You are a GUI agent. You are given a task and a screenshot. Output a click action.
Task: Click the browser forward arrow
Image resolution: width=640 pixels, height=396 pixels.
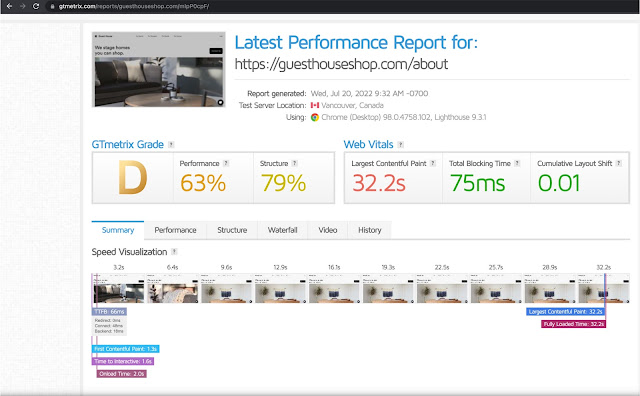pyautogui.click(x=22, y=6)
